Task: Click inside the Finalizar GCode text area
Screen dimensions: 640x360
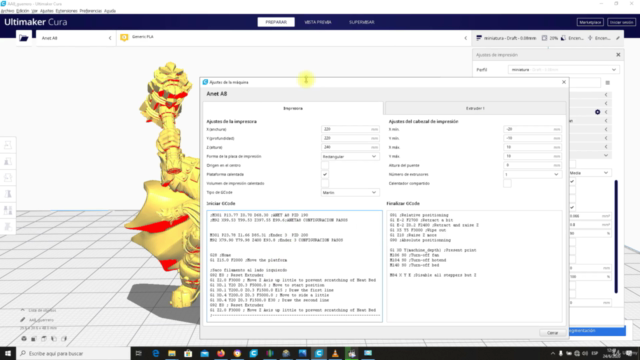Action: tap(474, 266)
